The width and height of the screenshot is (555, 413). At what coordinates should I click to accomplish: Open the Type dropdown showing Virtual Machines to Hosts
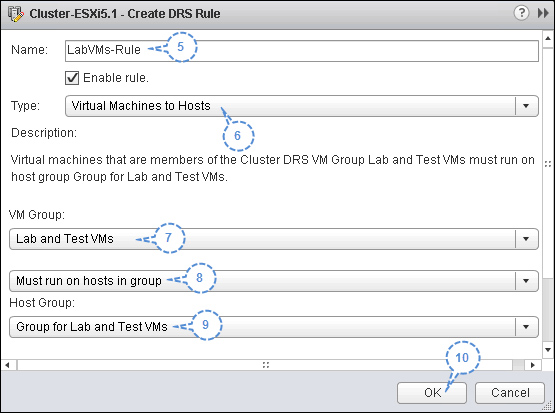click(x=302, y=106)
